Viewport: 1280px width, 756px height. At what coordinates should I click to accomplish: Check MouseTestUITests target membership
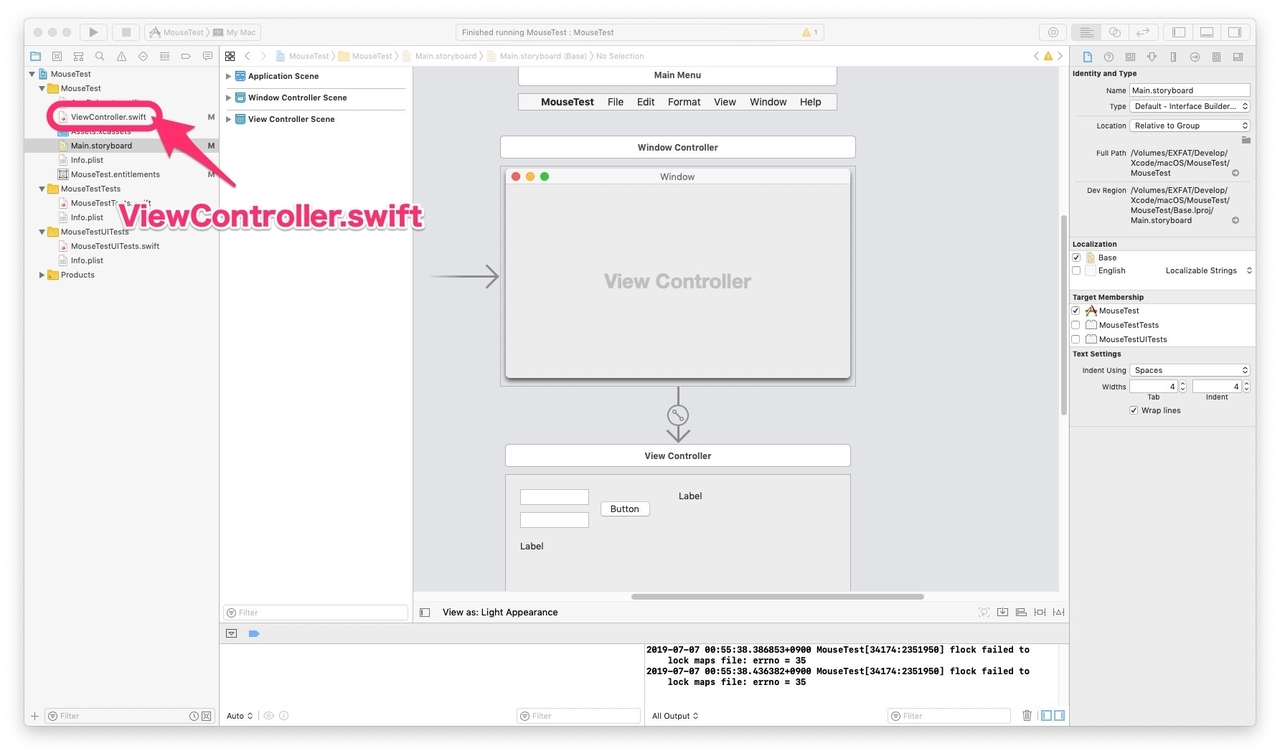coord(1076,339)
